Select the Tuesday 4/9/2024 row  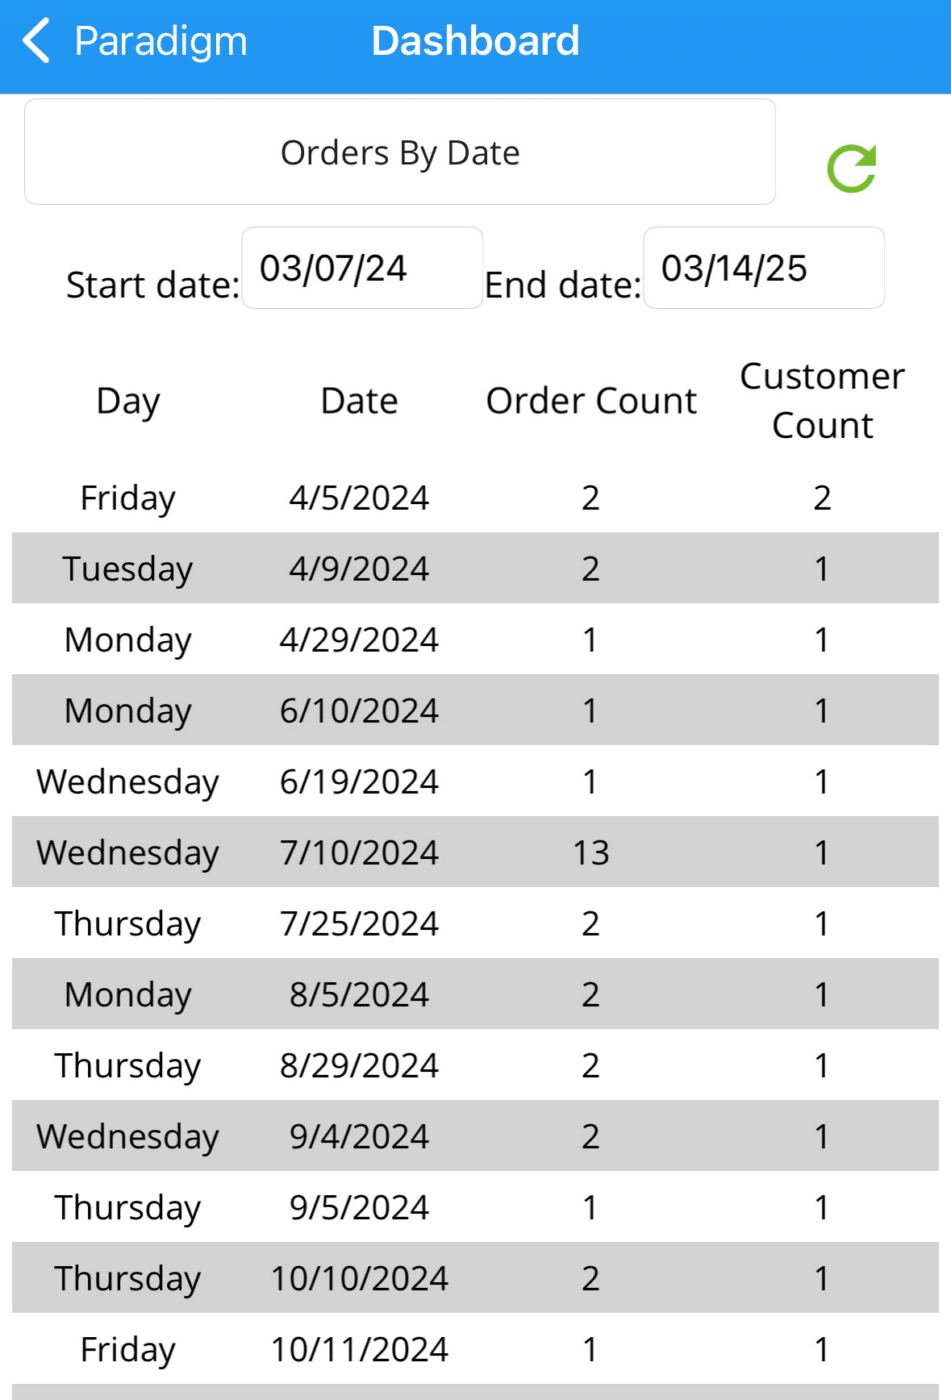tap(475, 568)
